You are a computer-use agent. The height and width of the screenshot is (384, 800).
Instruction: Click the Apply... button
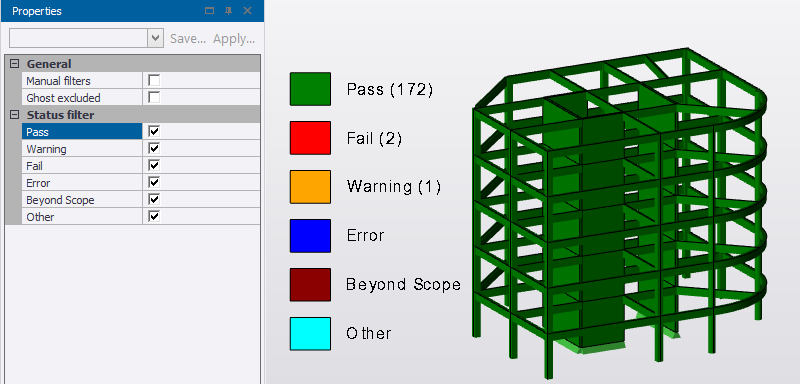(x=234, y=39)
